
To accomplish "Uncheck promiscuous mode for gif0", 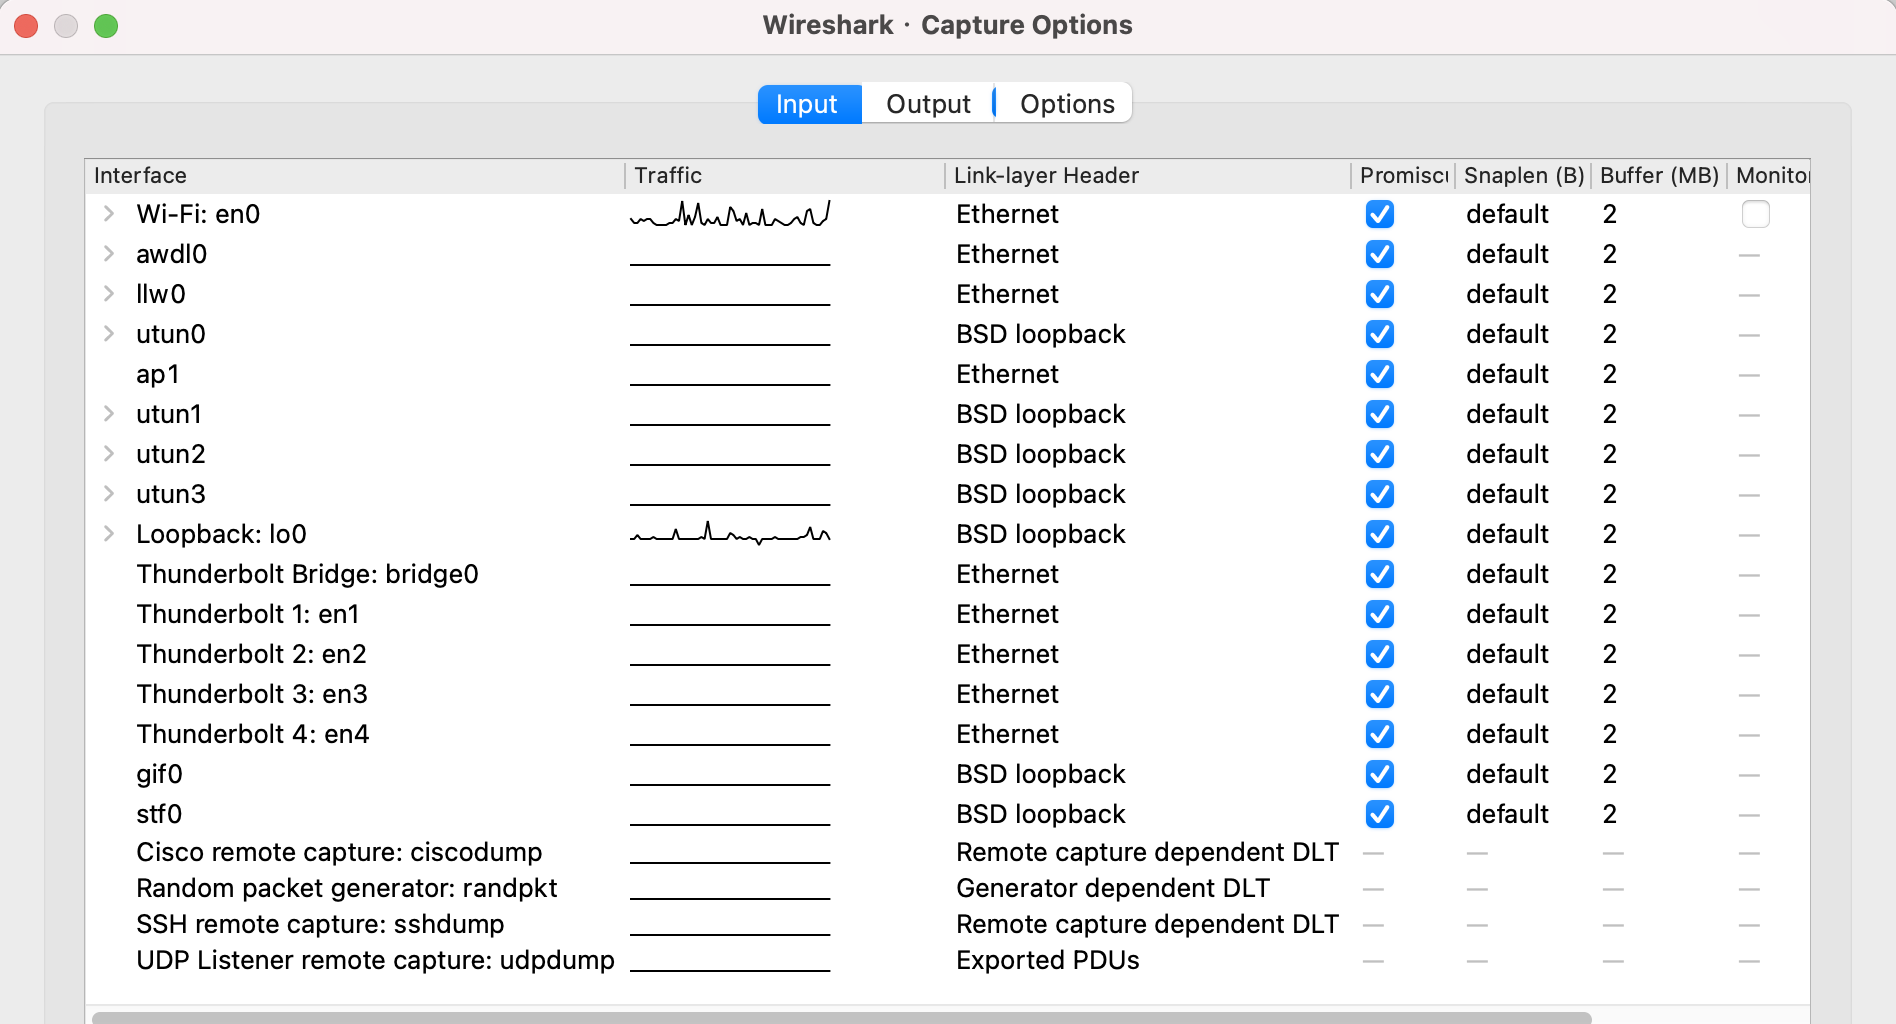I will (x=1380, y=774).
